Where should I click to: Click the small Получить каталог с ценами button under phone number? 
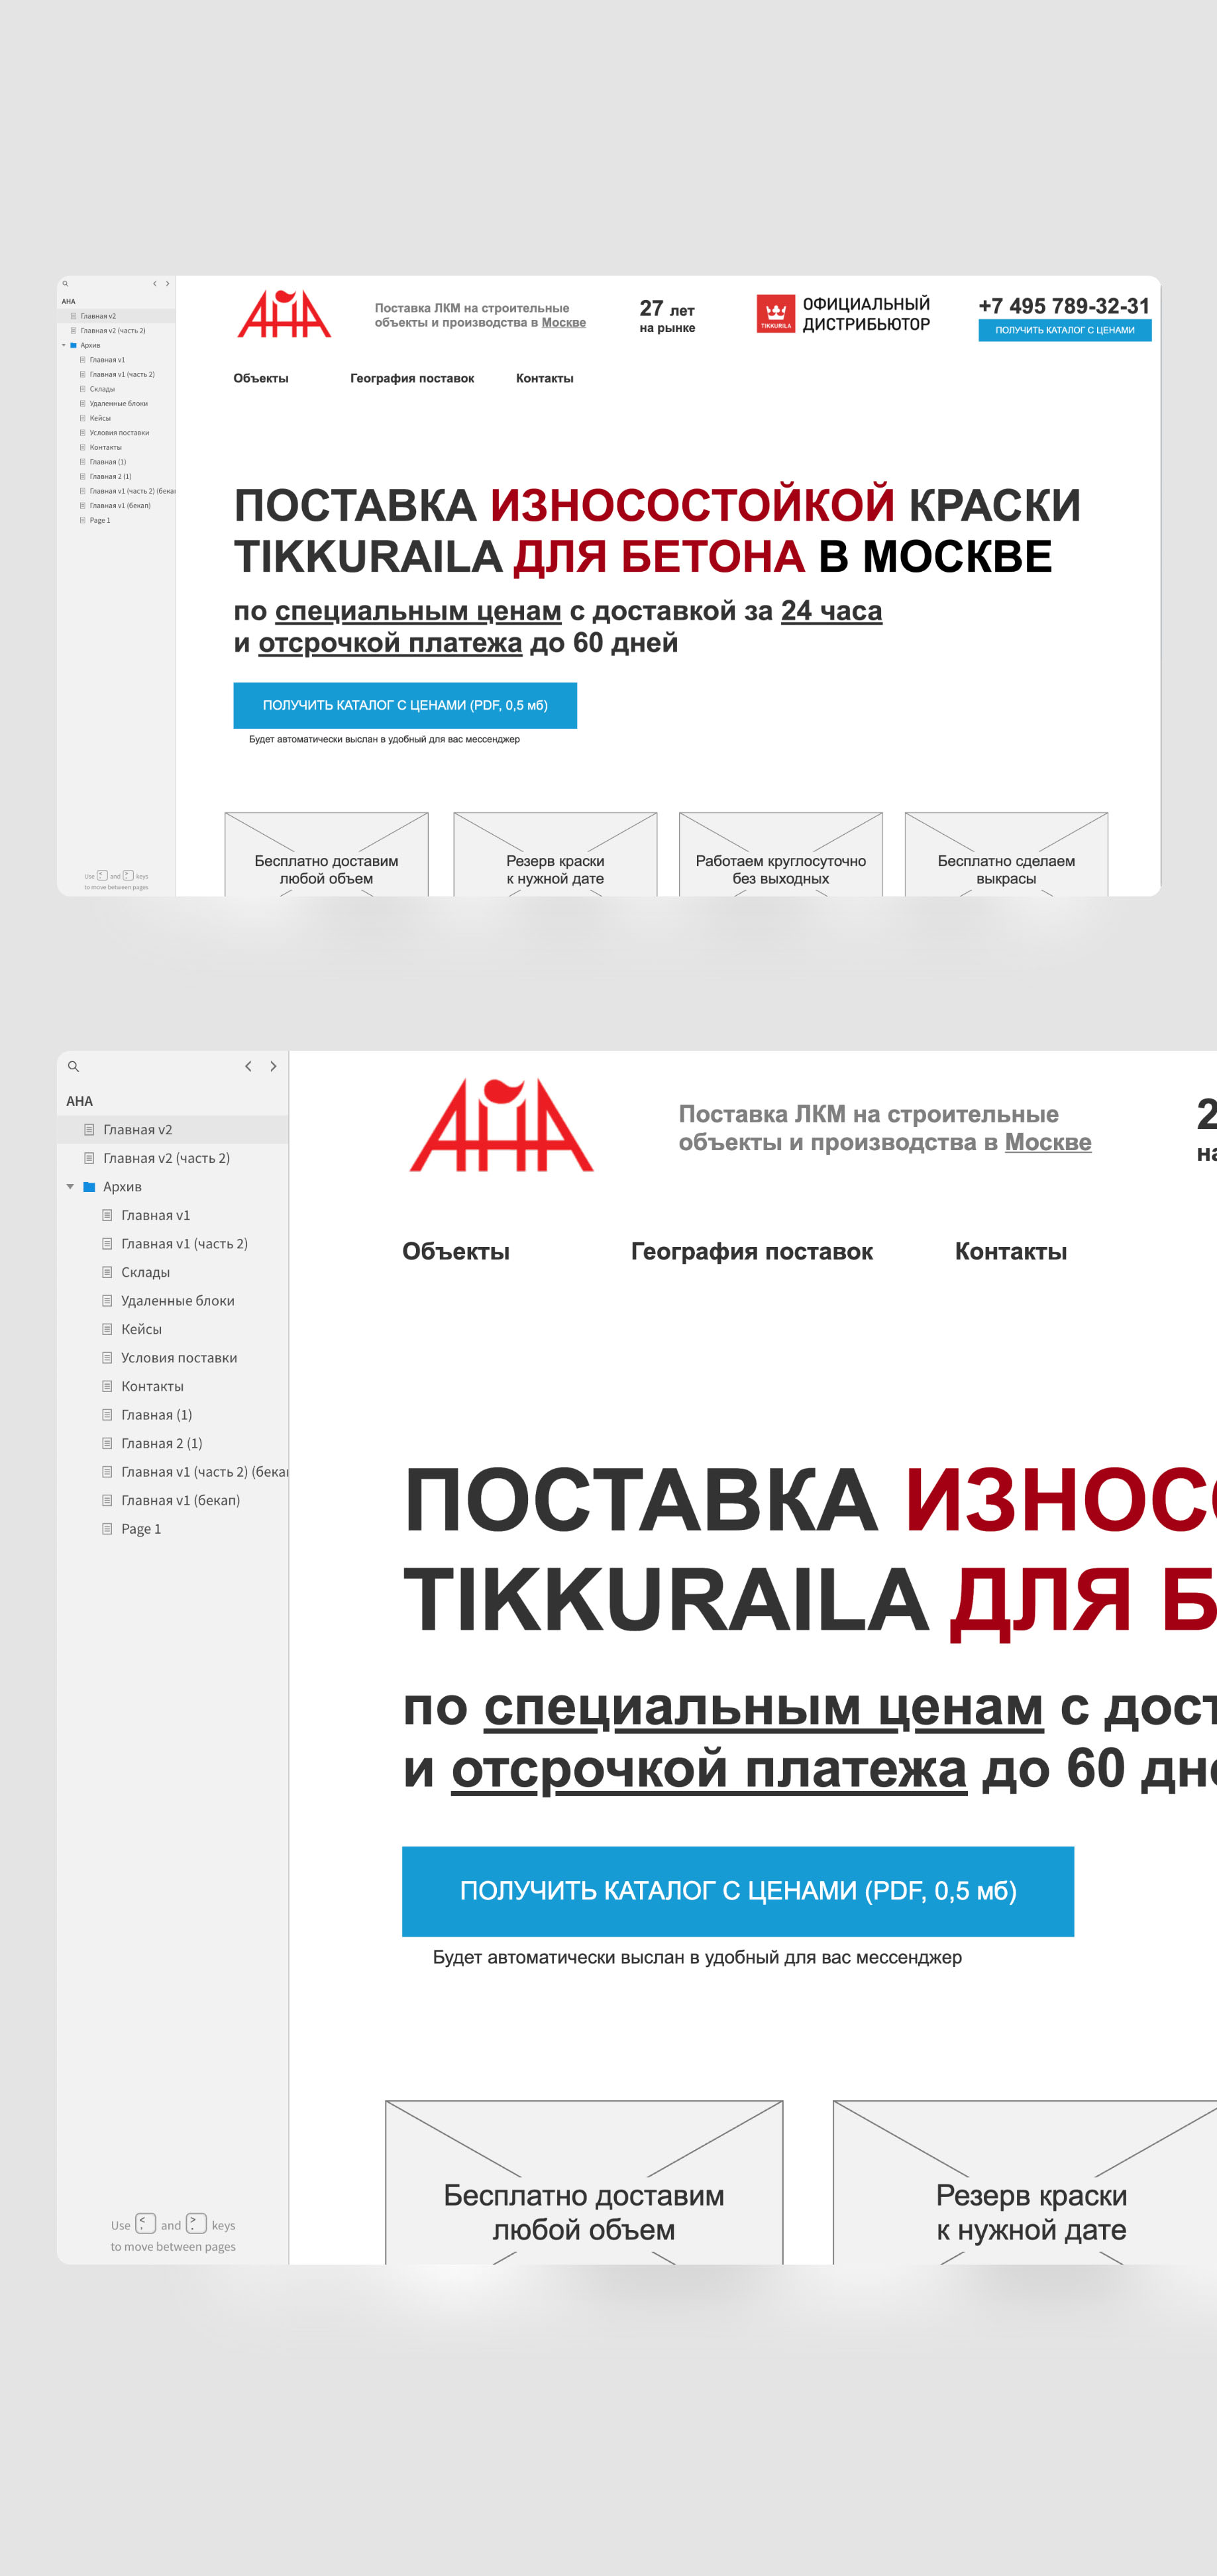tap(1064, 330)
